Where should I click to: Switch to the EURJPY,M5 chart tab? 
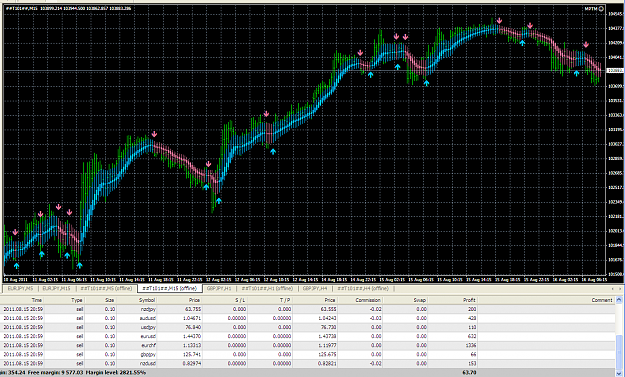pyautogui.click(x=20, y=288)
